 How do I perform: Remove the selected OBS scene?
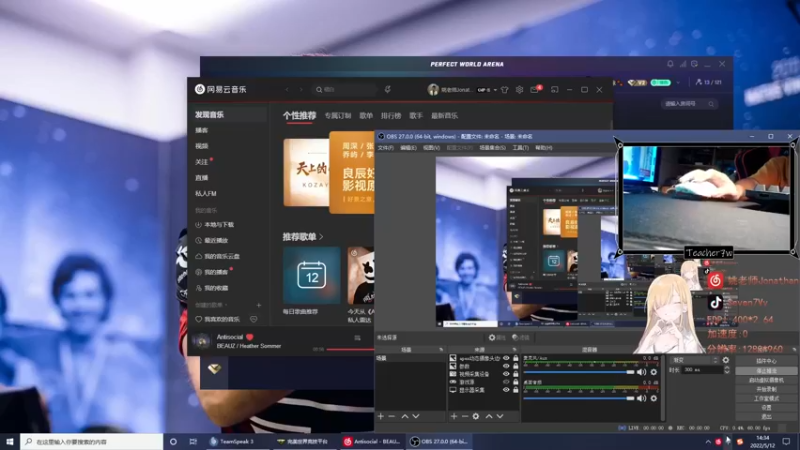click(392, 416)
